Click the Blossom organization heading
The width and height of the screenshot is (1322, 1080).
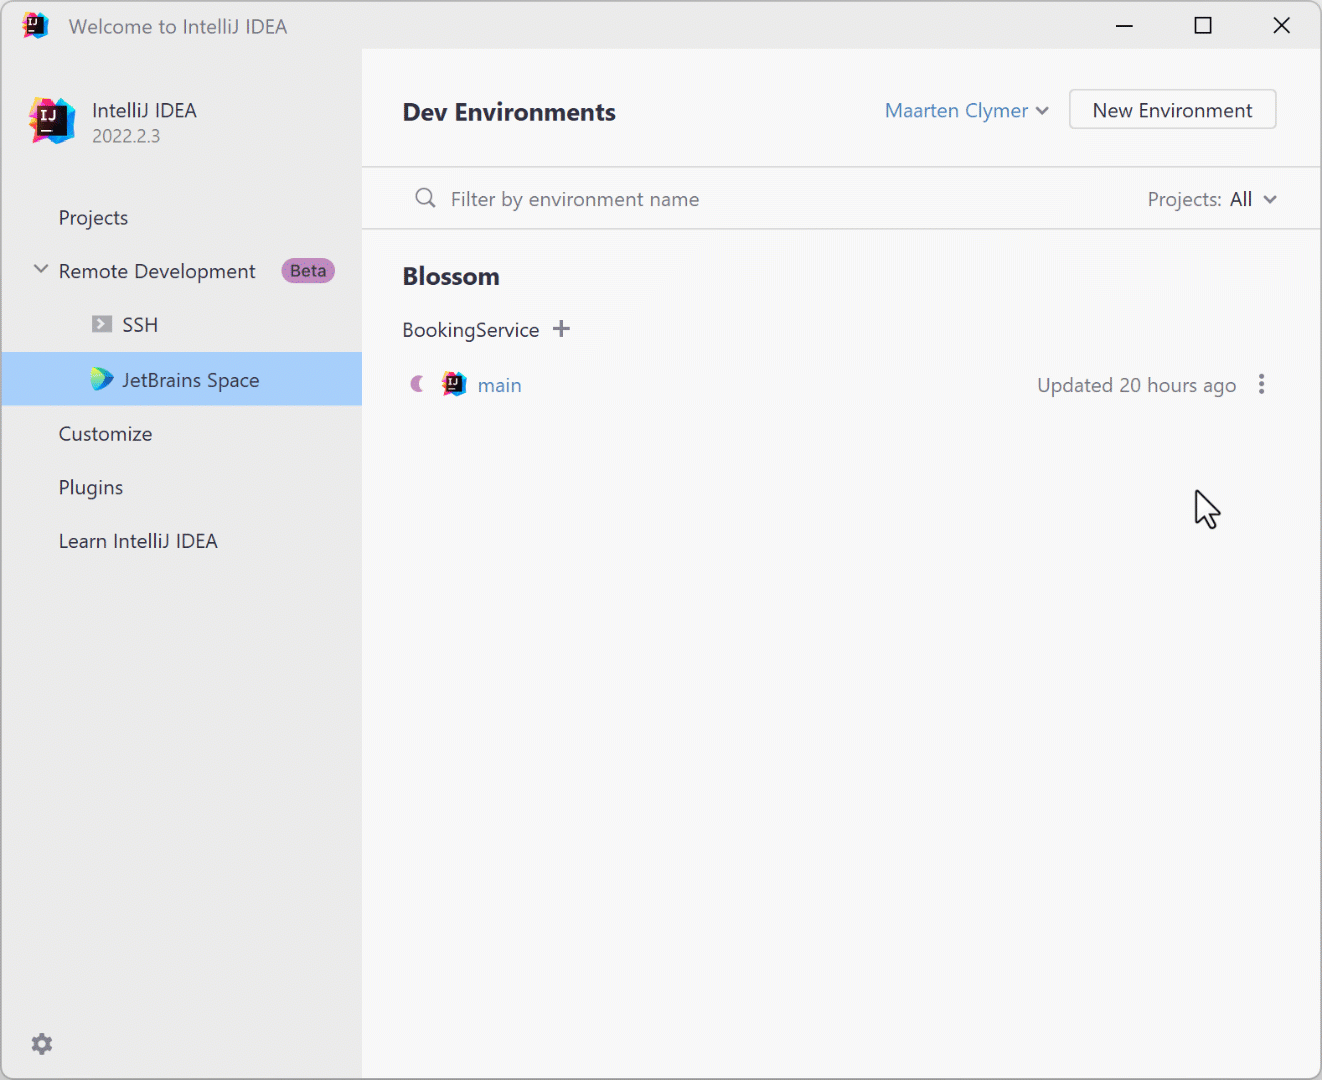point(451,277)
